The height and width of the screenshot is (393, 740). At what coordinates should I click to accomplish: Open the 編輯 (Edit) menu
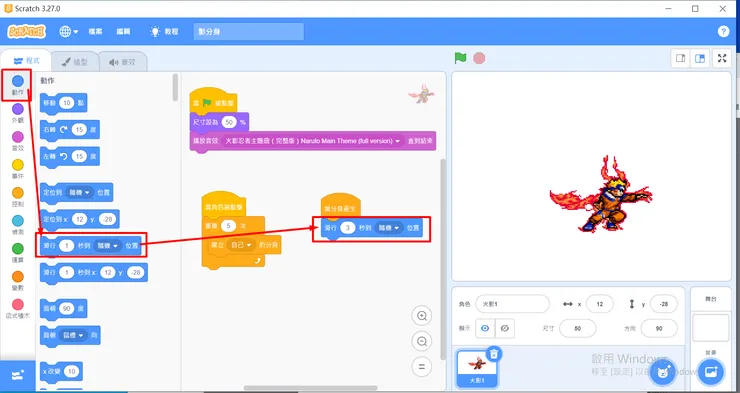pyautogui.click(x=123, y=32)
